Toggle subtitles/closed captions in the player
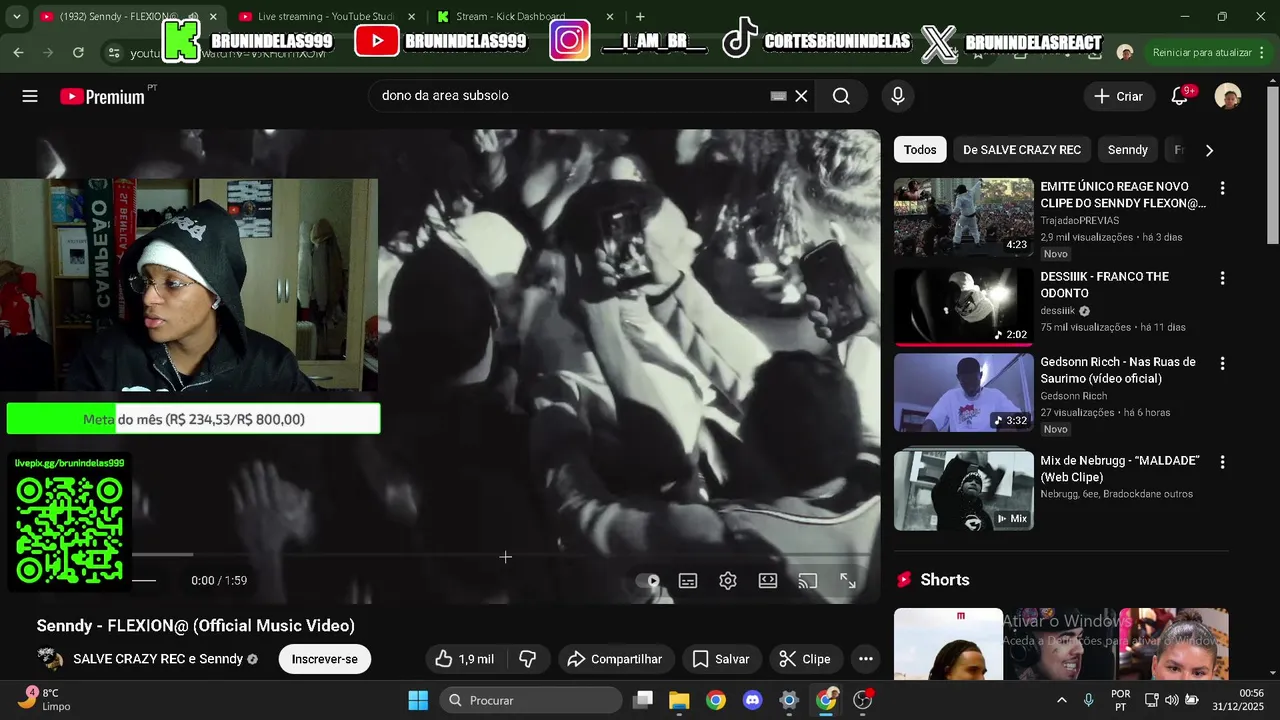This screenshot has height=720, width=1280. tap(688, 580)
